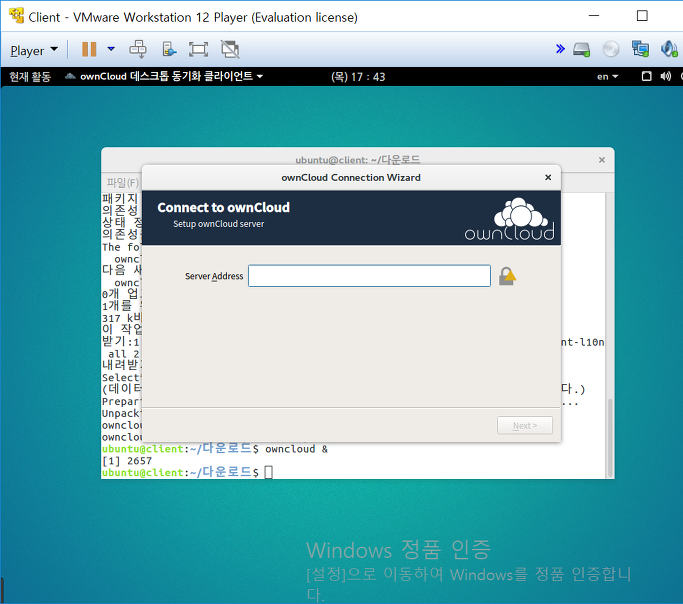
Task: Click the Server Address label
Action: 214,276
